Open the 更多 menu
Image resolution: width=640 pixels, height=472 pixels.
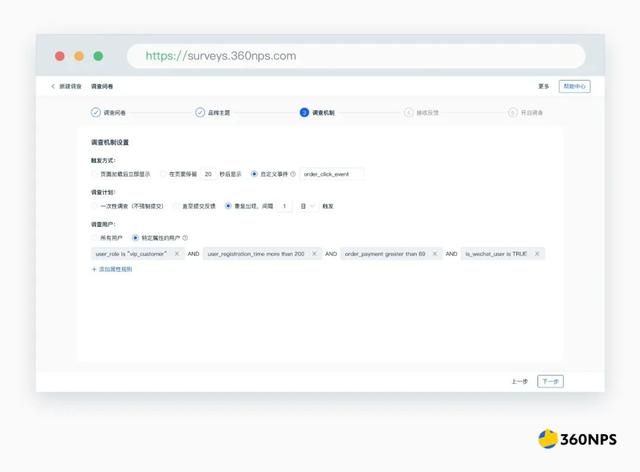pyautogui.click(x=543, y=87)
